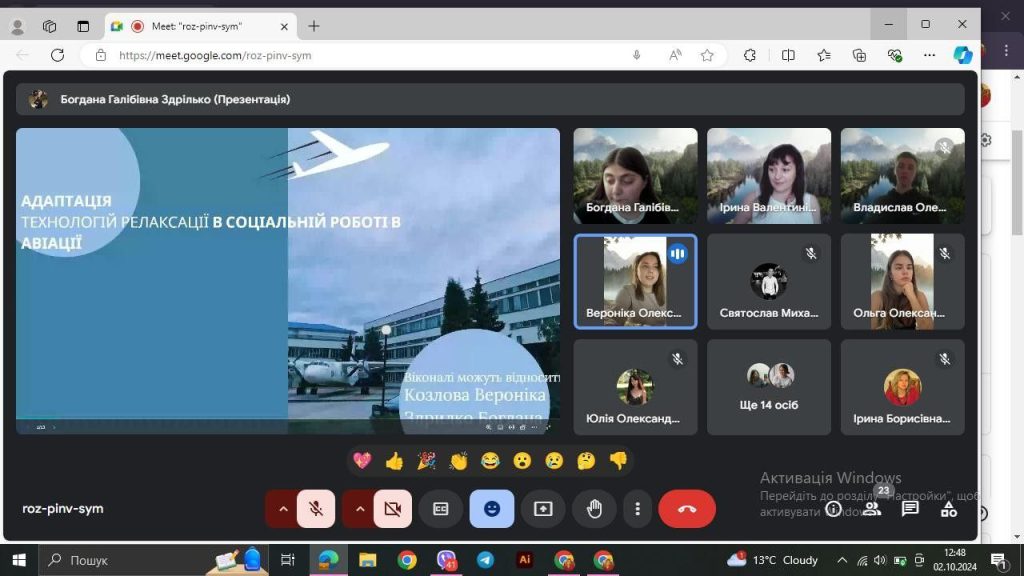
Task: Open Telegram from the Windows taskbar
Action: tap(485, 560)
